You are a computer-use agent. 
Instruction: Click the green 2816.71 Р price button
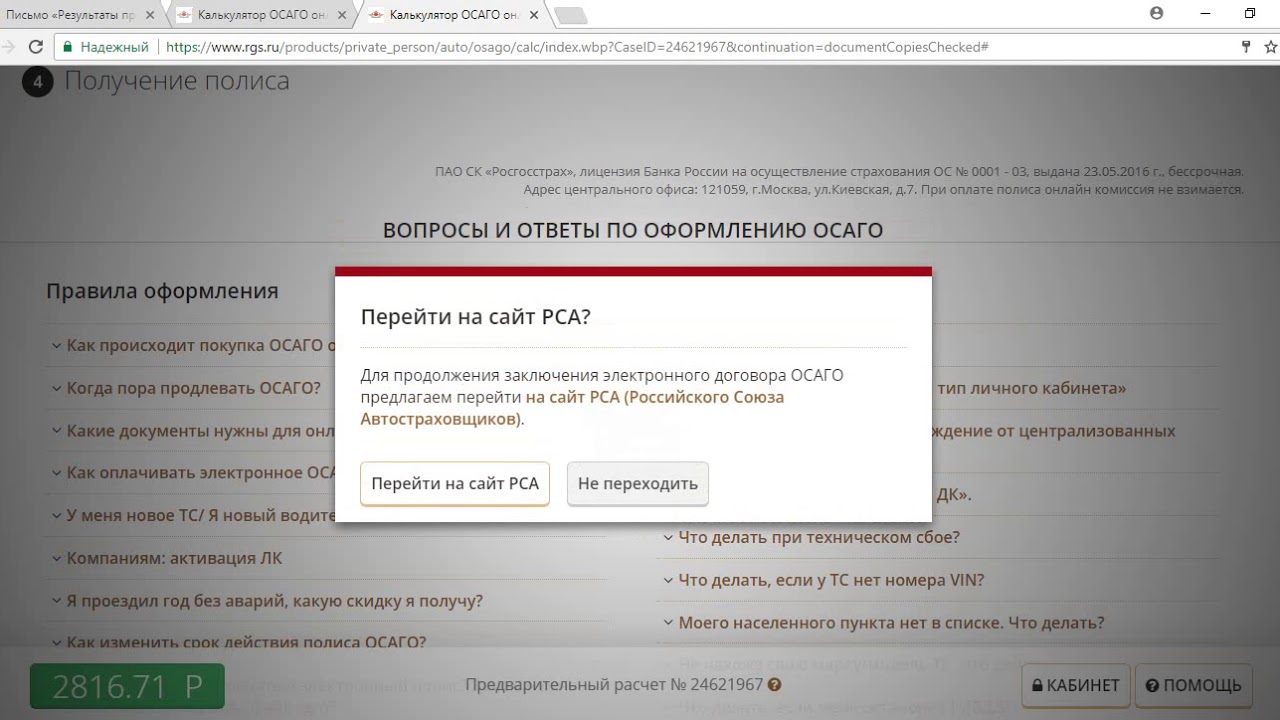click(x=127, y=686)
